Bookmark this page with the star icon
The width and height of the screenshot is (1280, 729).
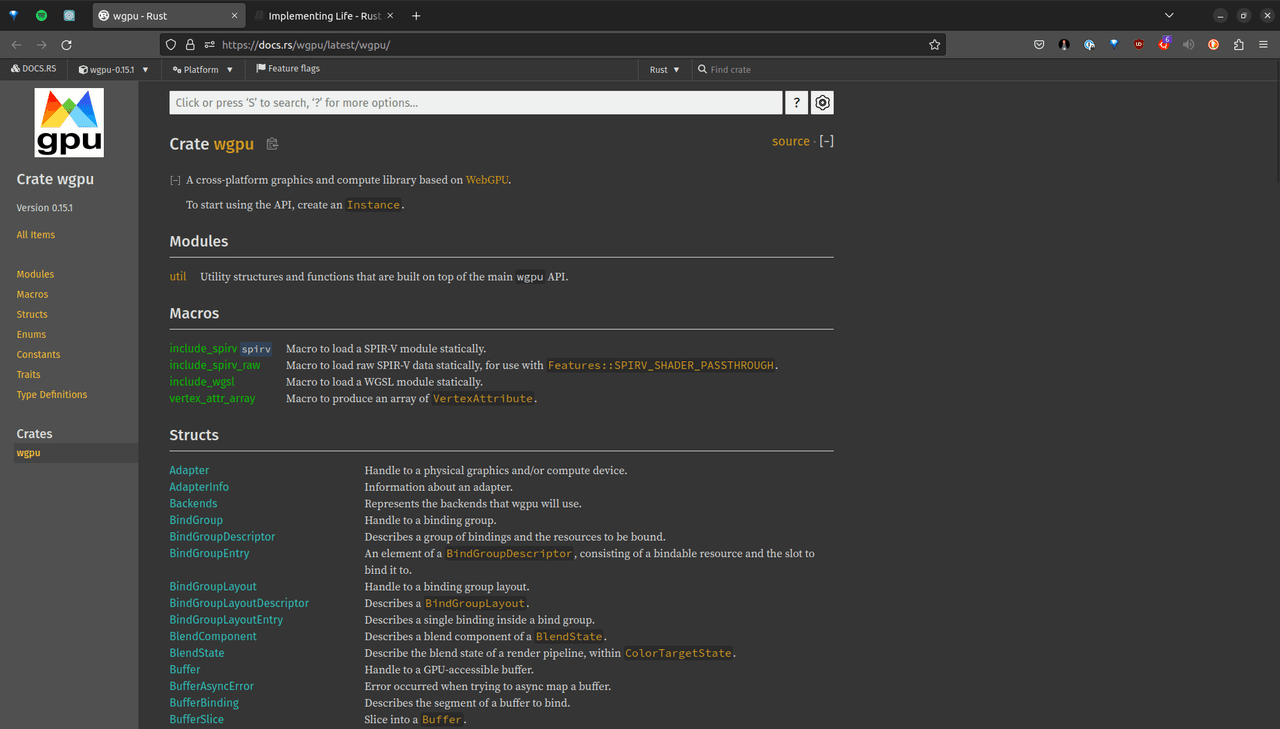coord(934,45)
